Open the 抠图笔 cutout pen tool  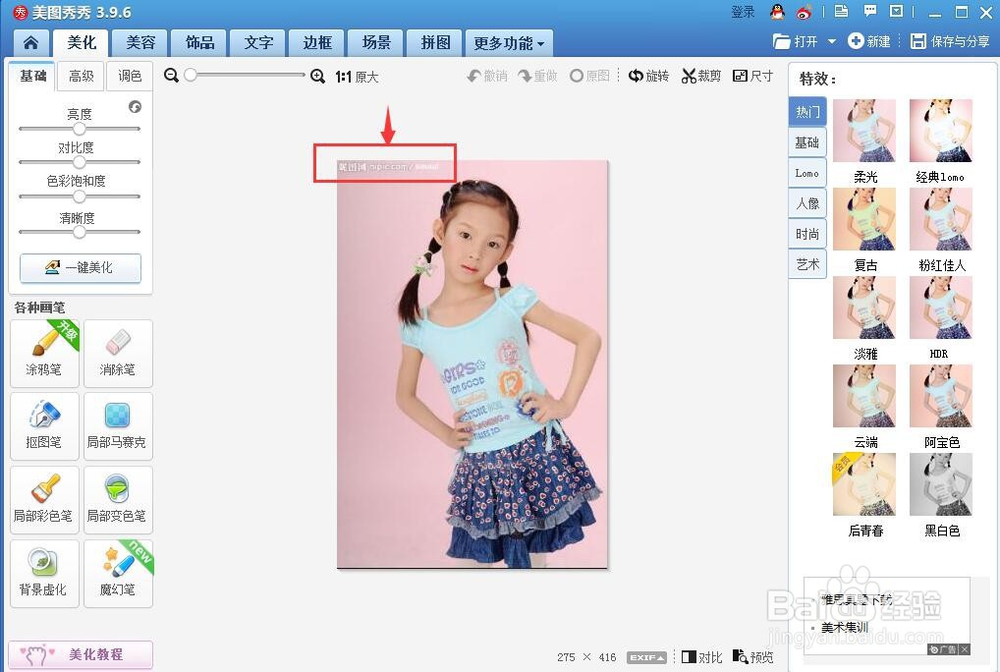(x=44, y=426)
